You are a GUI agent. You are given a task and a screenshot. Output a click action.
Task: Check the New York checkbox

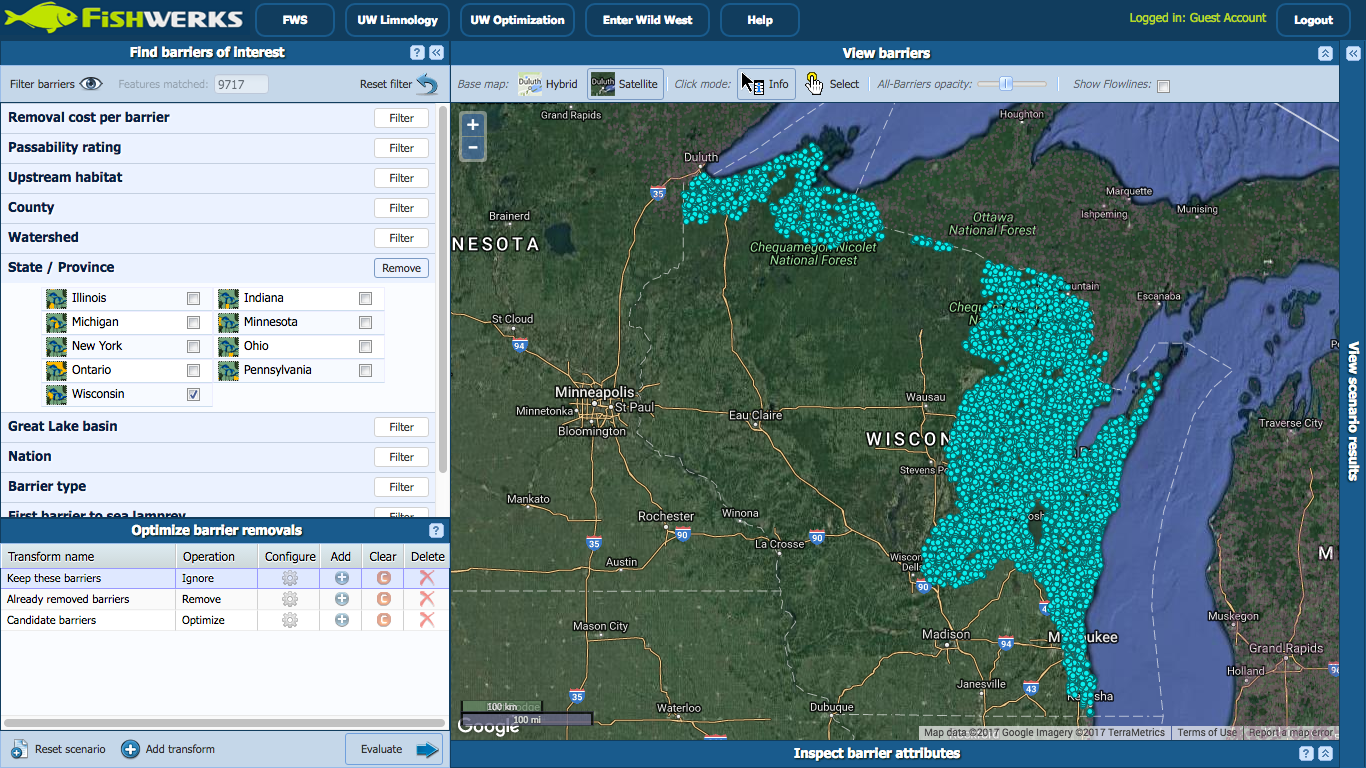pyautogui.click(x=193, y=346)
